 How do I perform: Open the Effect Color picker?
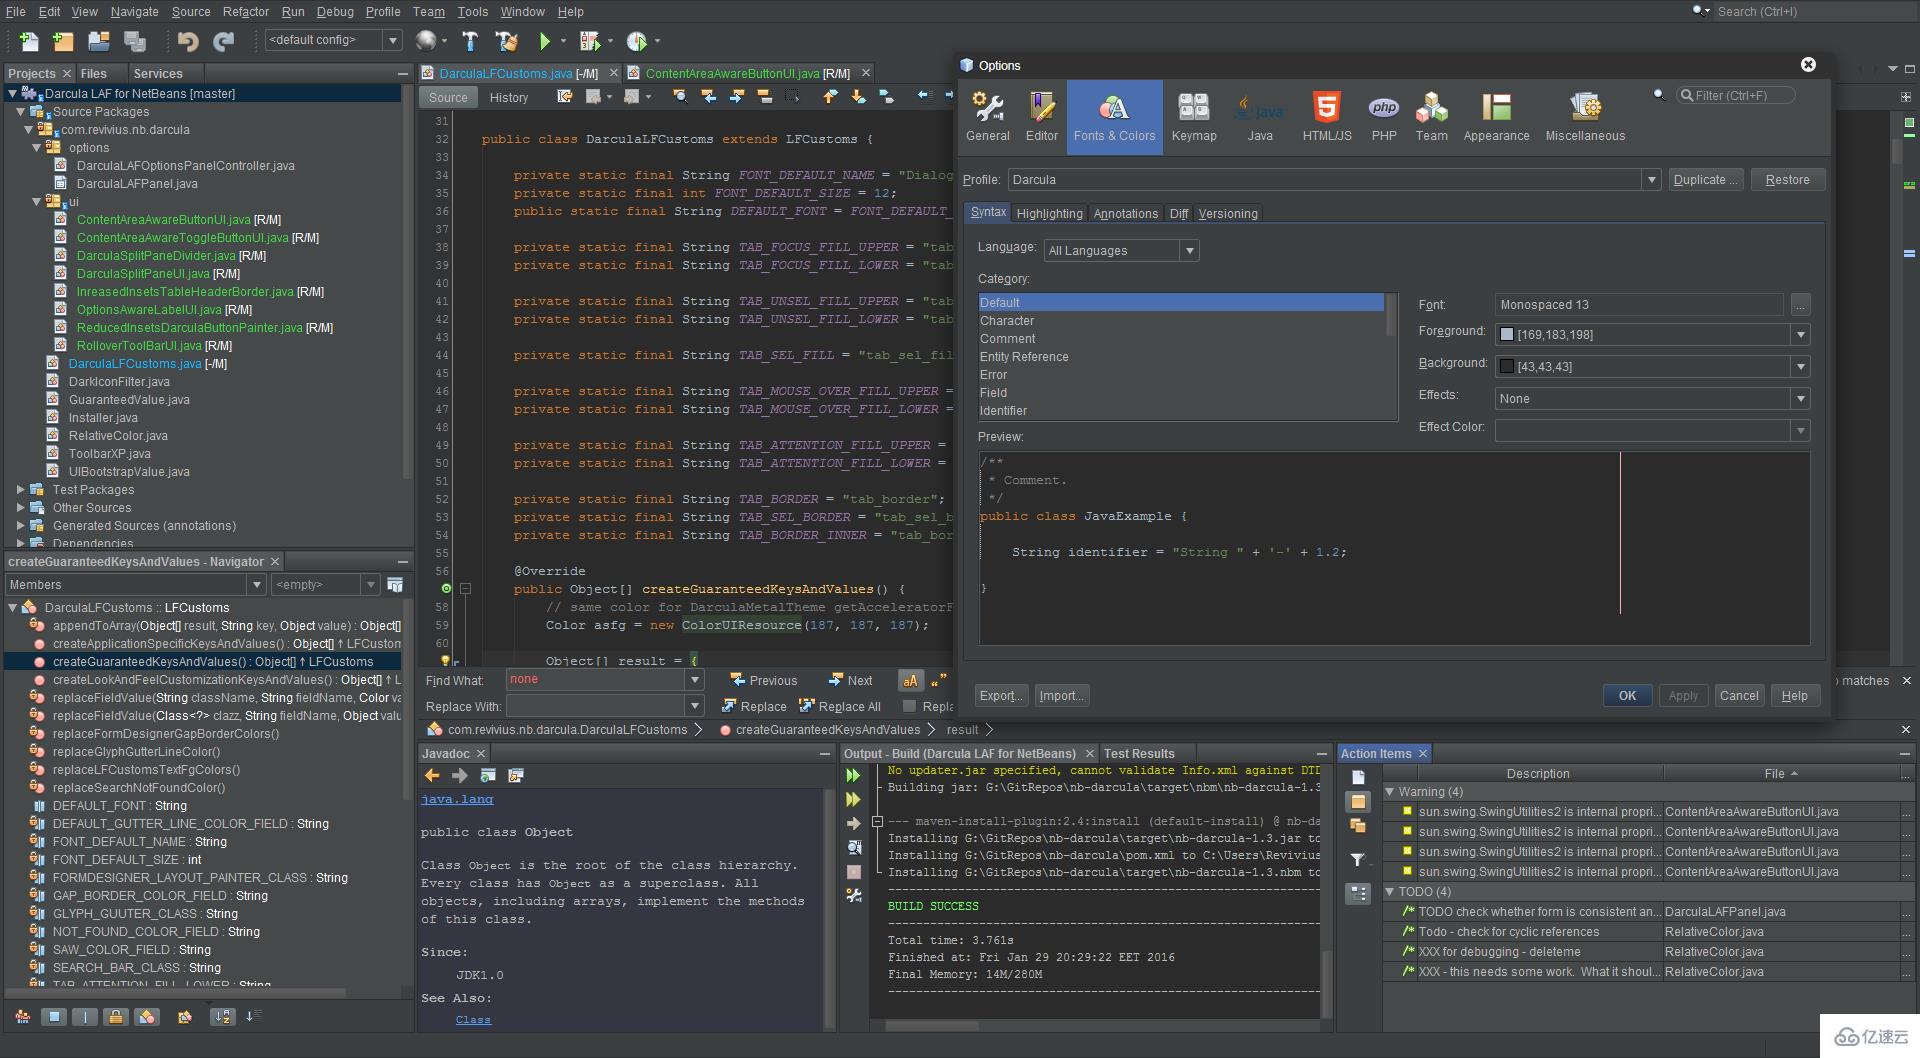click(1652, 431)
